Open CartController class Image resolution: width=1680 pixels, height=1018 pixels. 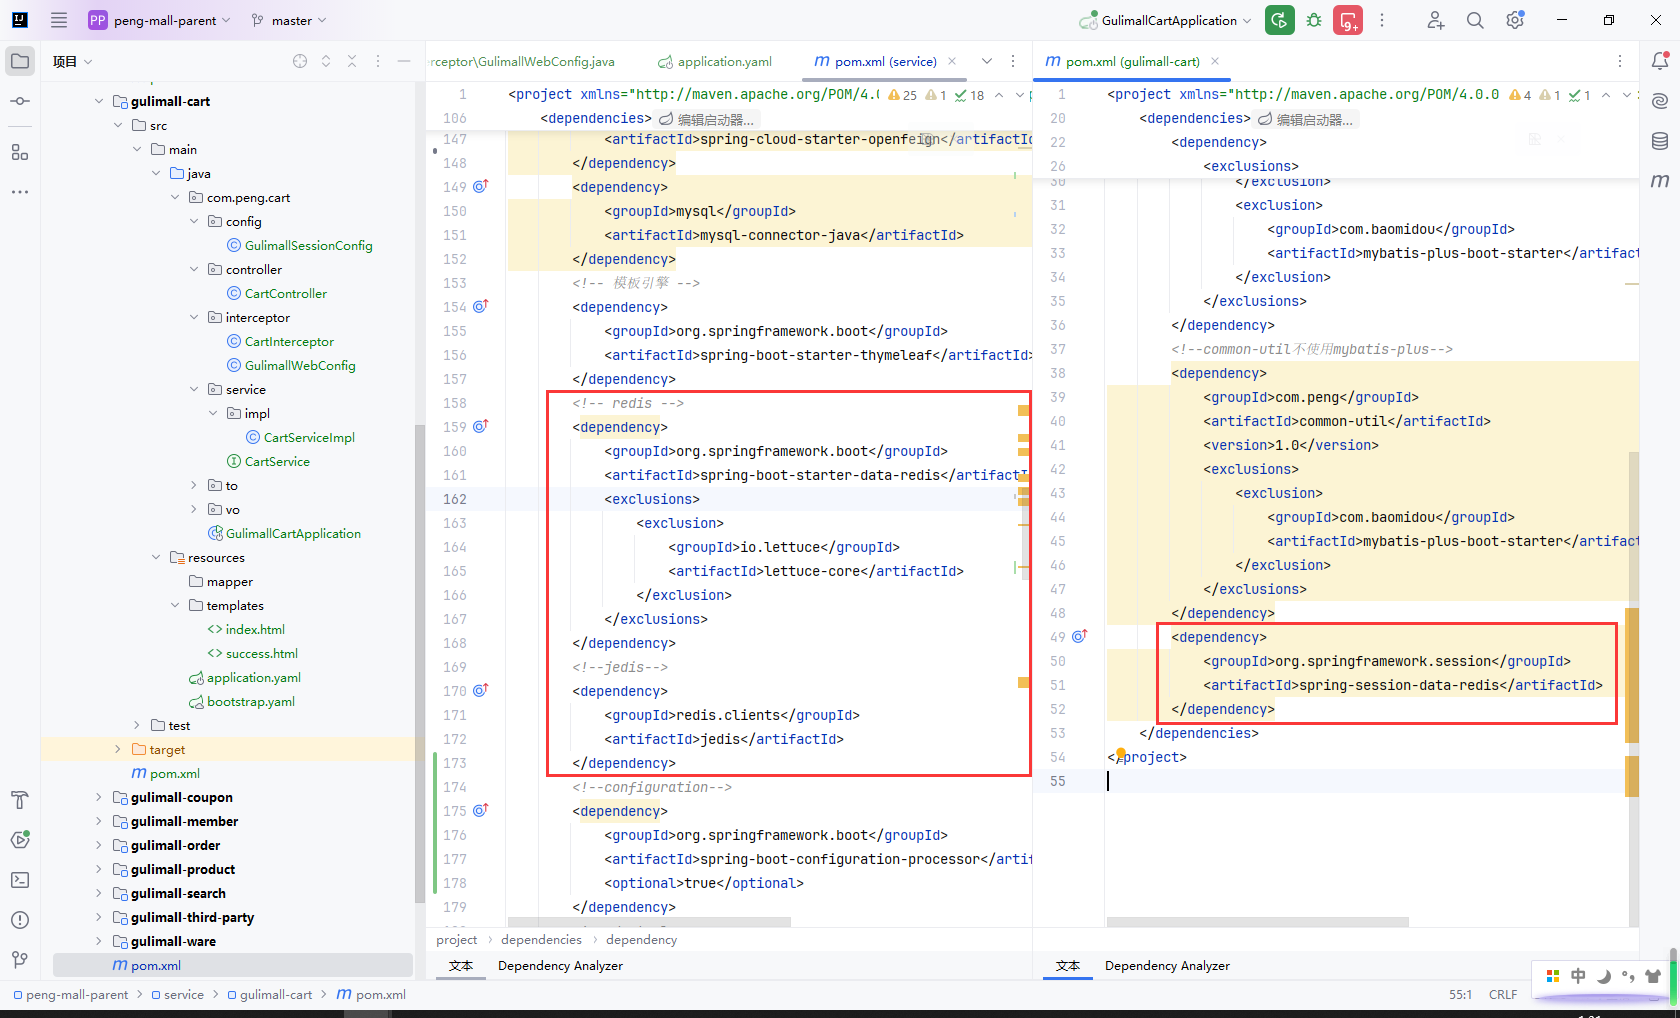[x=285, y=293]
